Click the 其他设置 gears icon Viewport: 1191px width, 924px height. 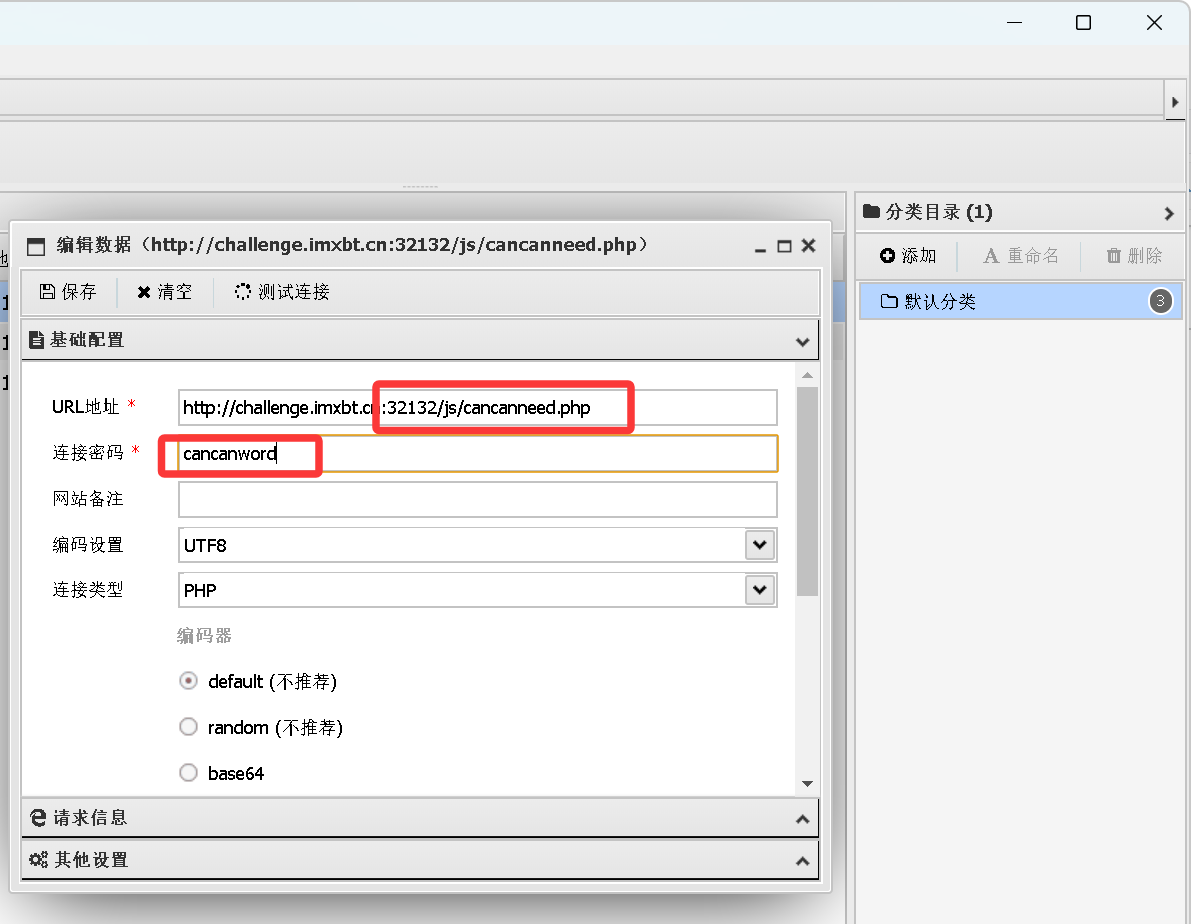(38, 859)
